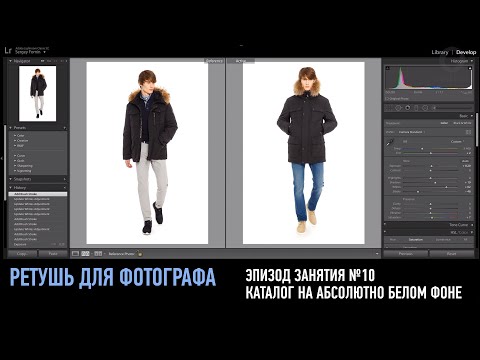
Task: Collapse the Presets panel
Action: pos(11,128)
